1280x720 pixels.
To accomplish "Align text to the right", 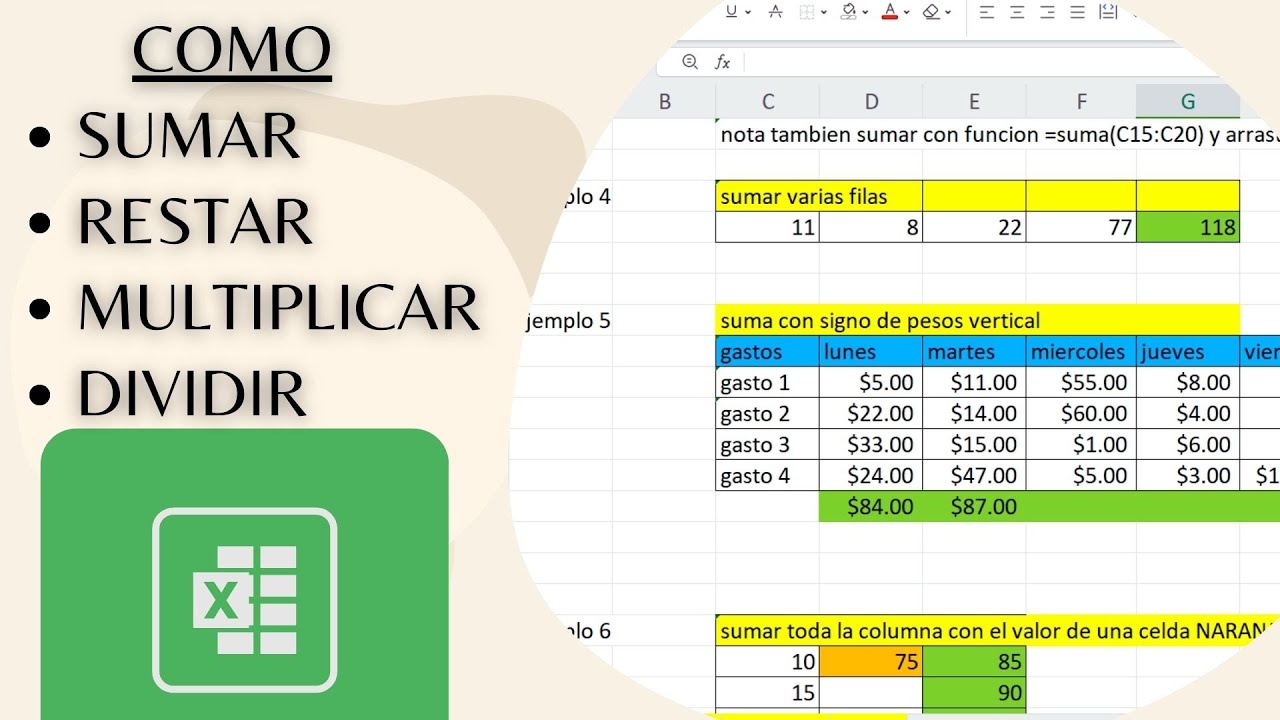I will coord(1047,12).
